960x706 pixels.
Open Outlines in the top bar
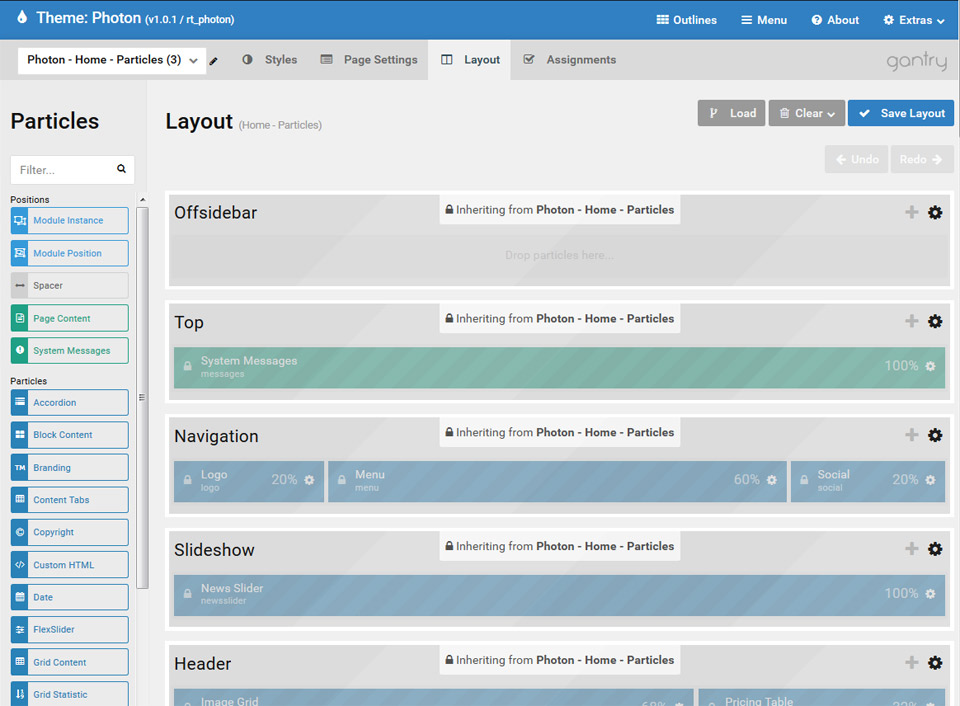click(x=686, y=20)
